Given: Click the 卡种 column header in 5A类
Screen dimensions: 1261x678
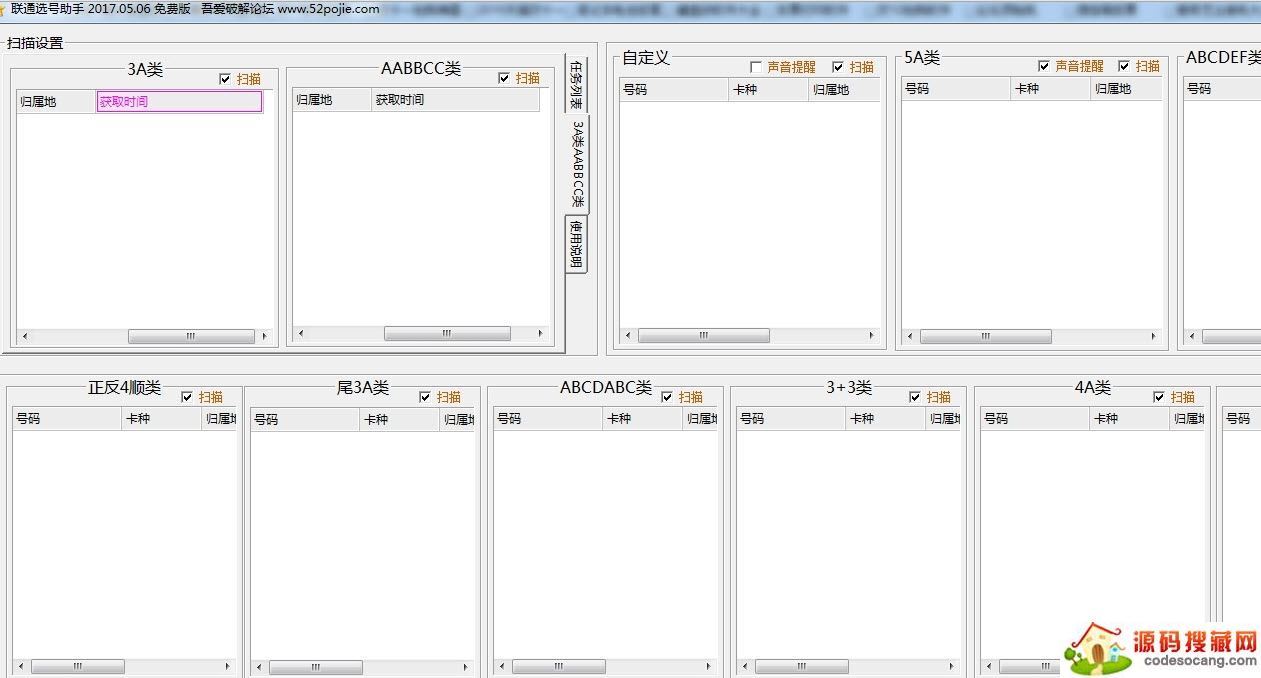Looking at the screenshot, I should 1049,89.
